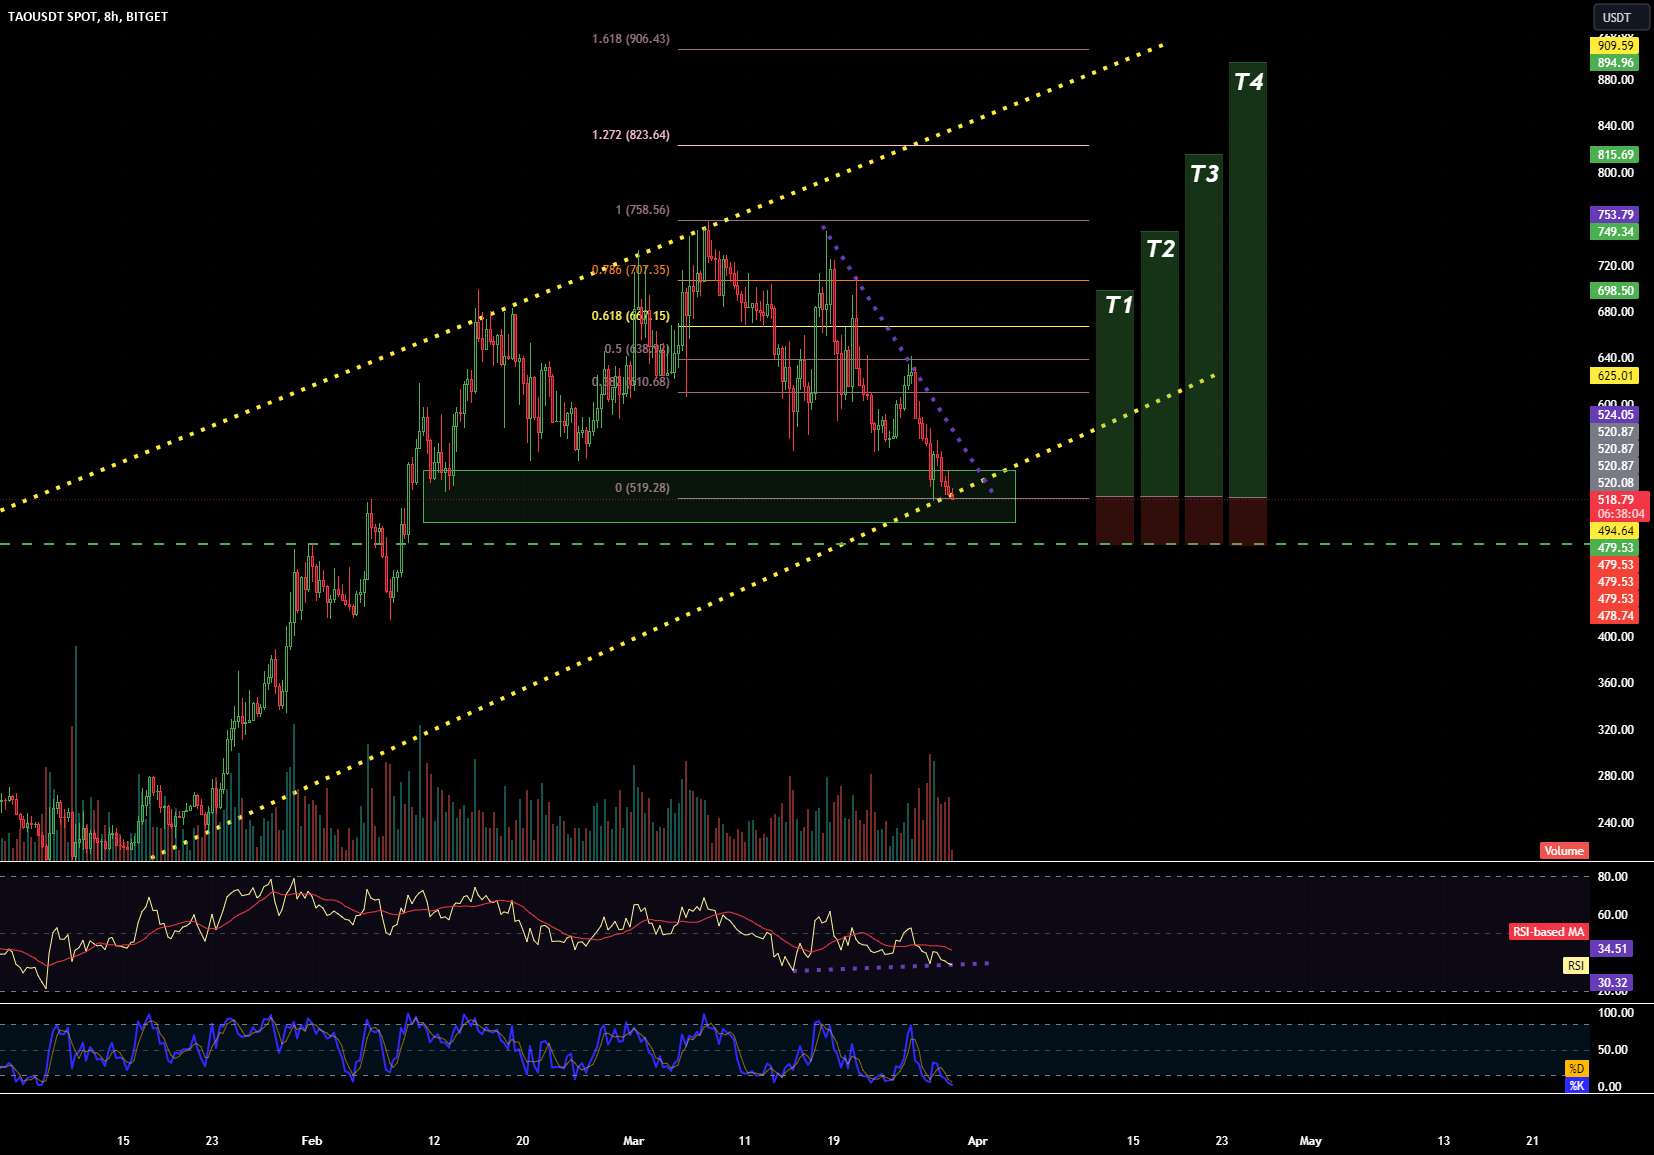1654x1155 pixels.
Task: Click the 815.69 green price tag
Action: coord(1615,155)
